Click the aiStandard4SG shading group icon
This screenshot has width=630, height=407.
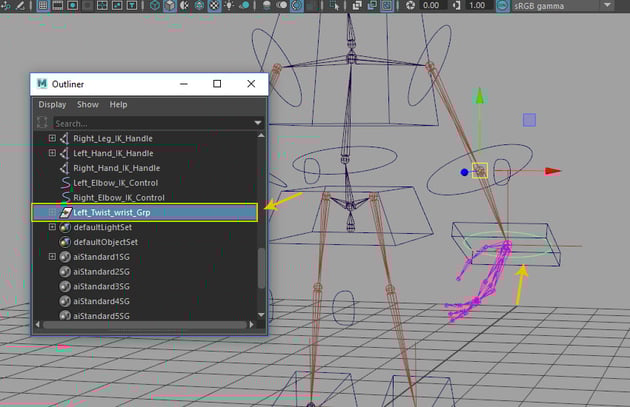[x=65, y=301]
